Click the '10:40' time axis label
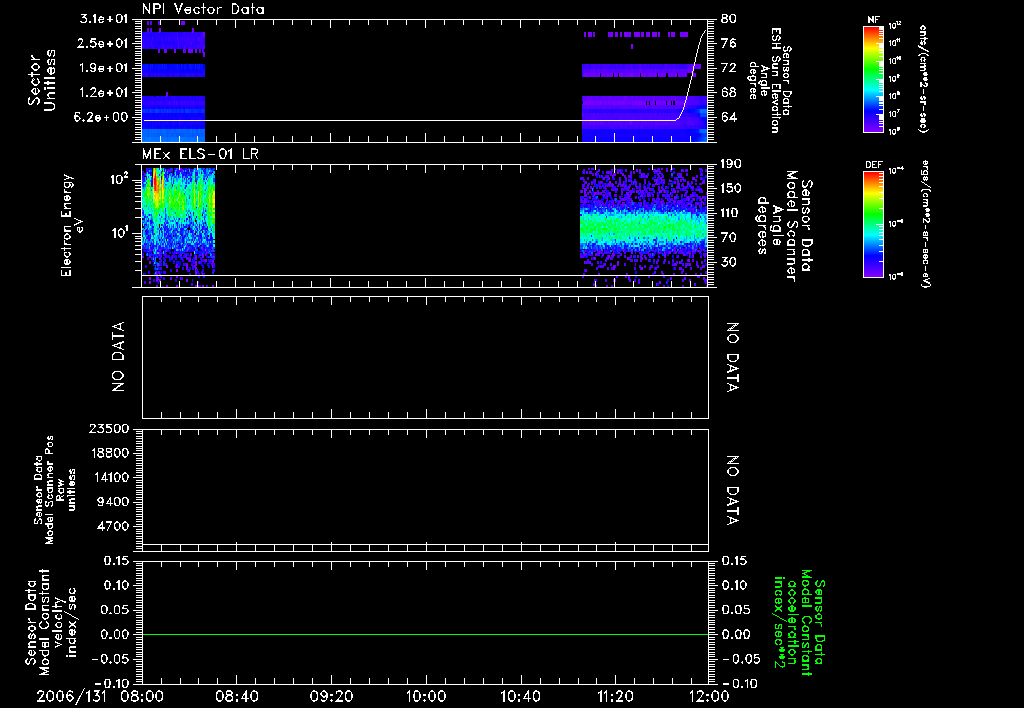Image resolution: width=1024 pixels, height=708 pixels. tap(520, 696)
